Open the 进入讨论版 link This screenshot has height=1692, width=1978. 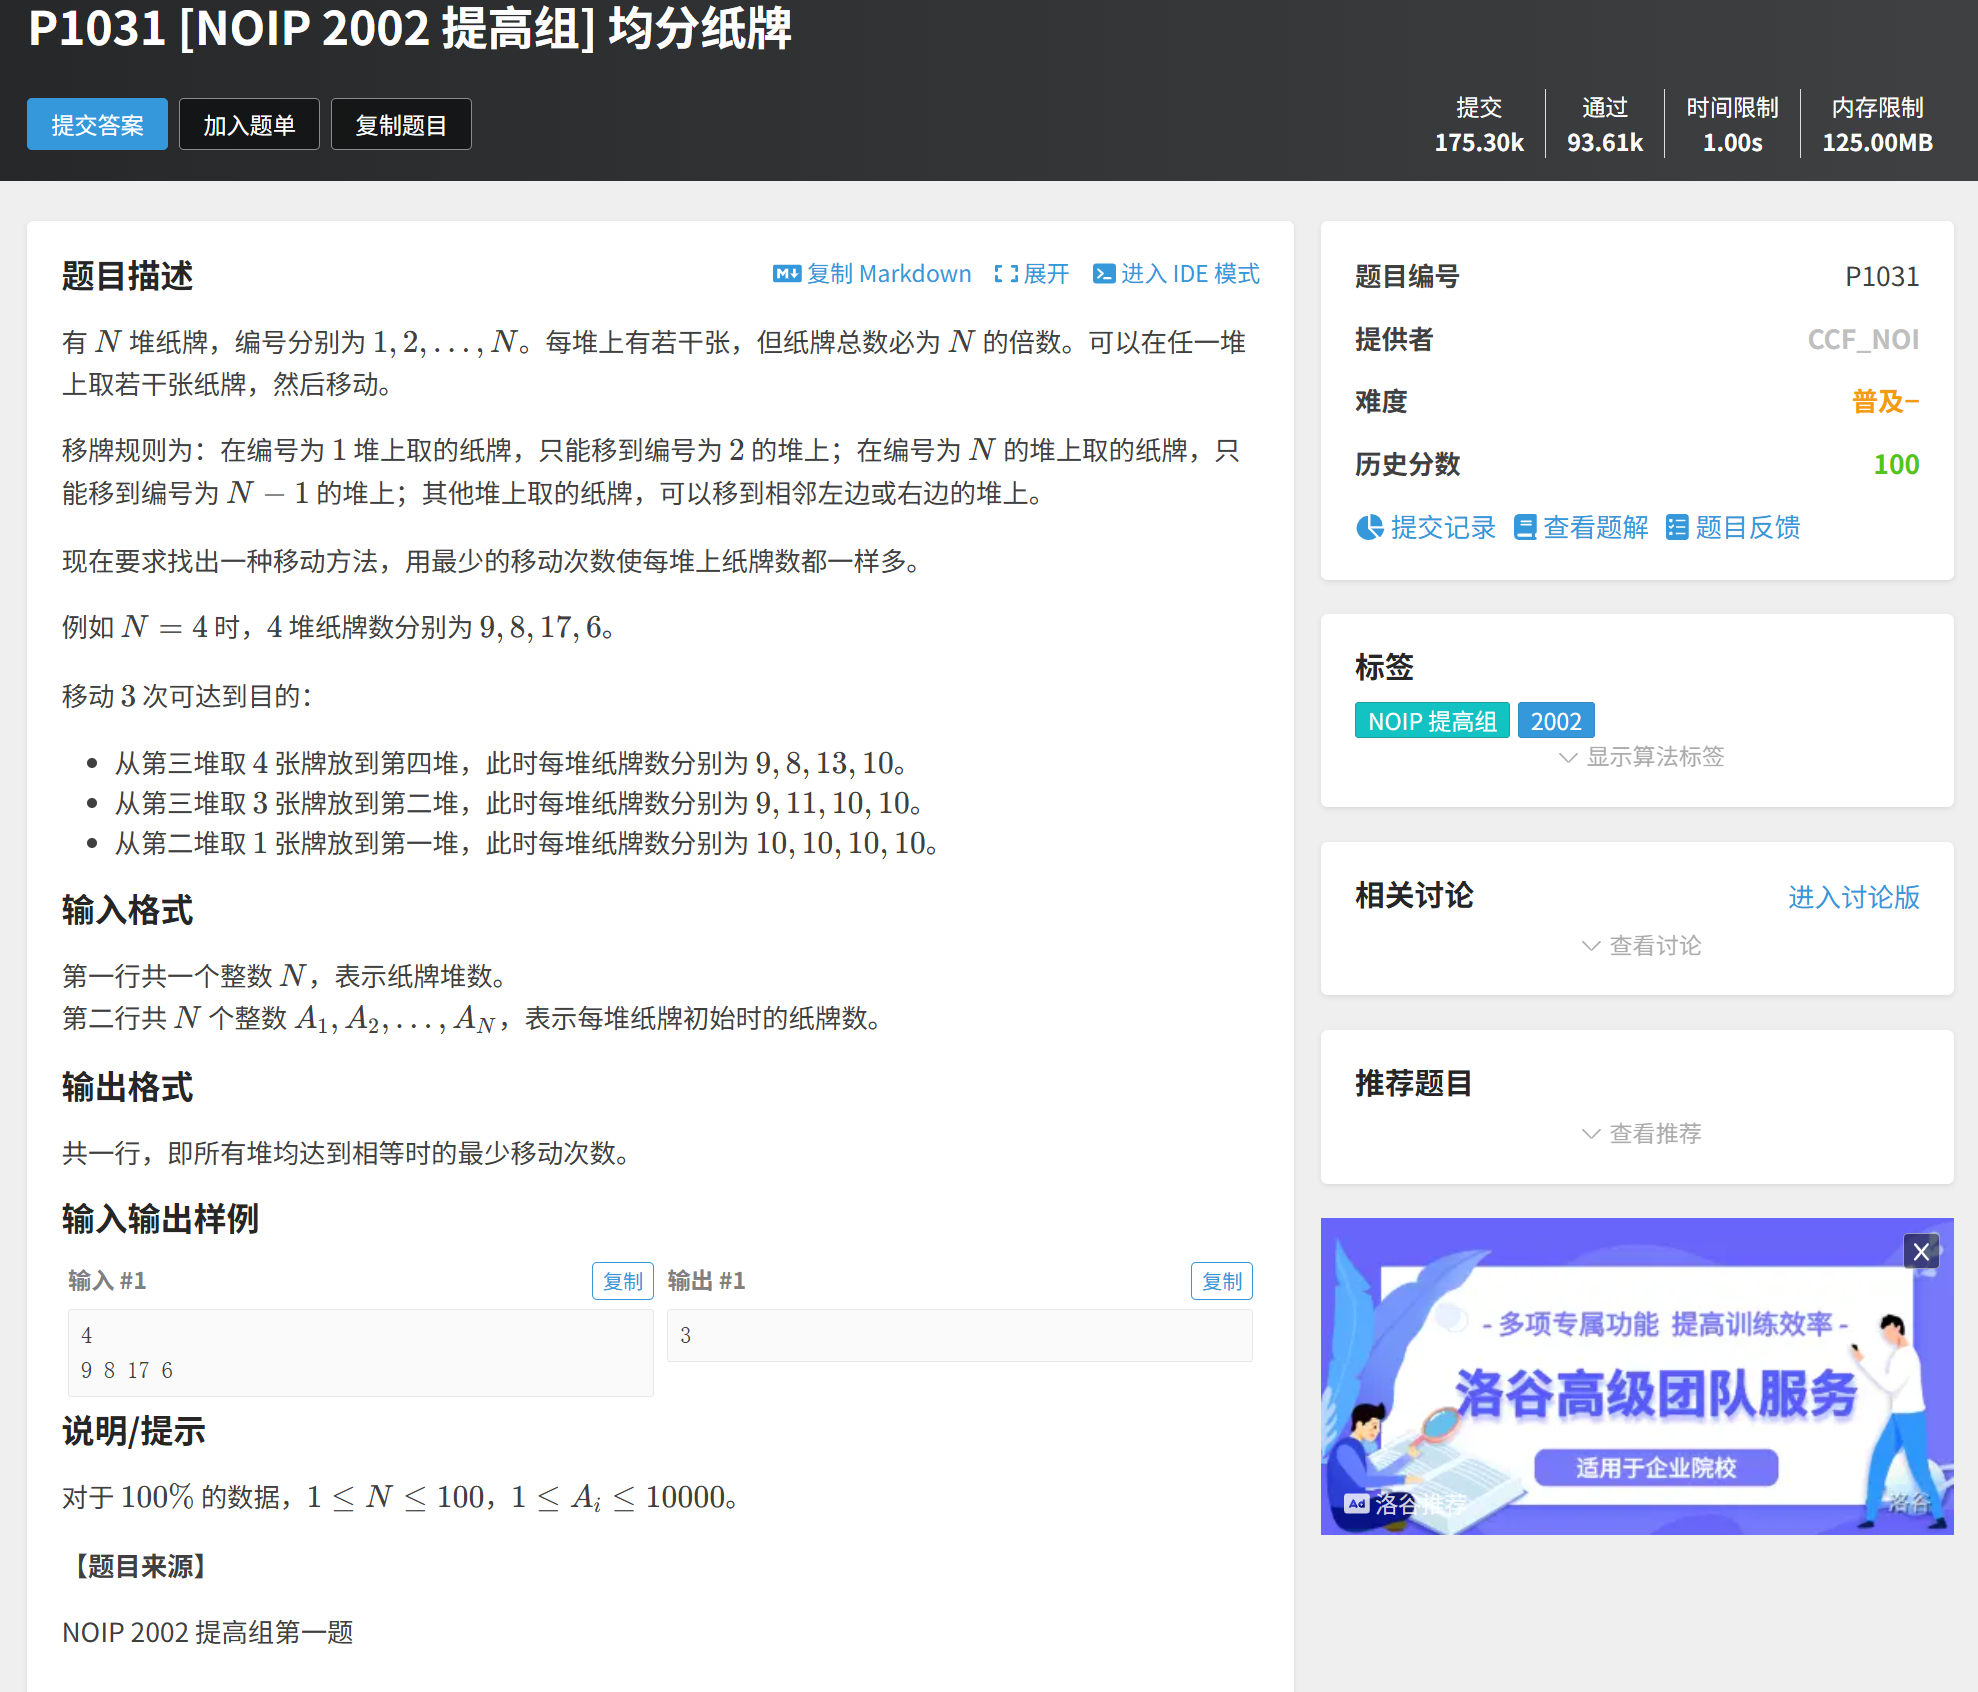(1853, 897)
